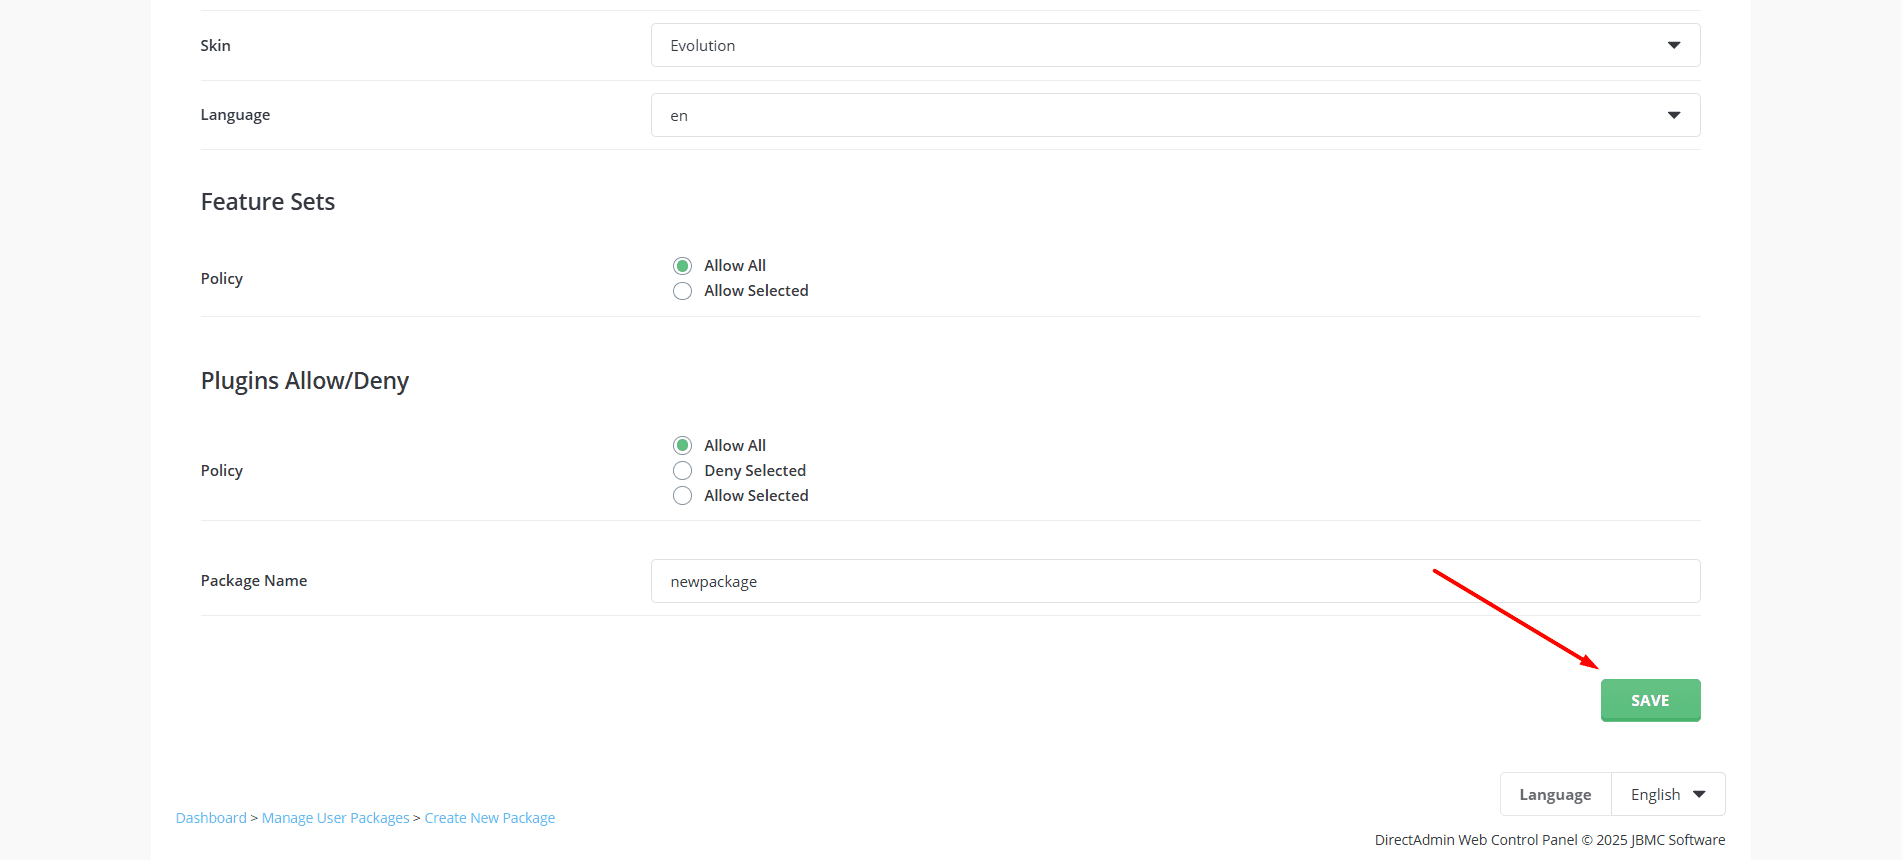
Task: Click the Create New Package breadcrumb
Action: pyautogui.click(x=489, y=818)
